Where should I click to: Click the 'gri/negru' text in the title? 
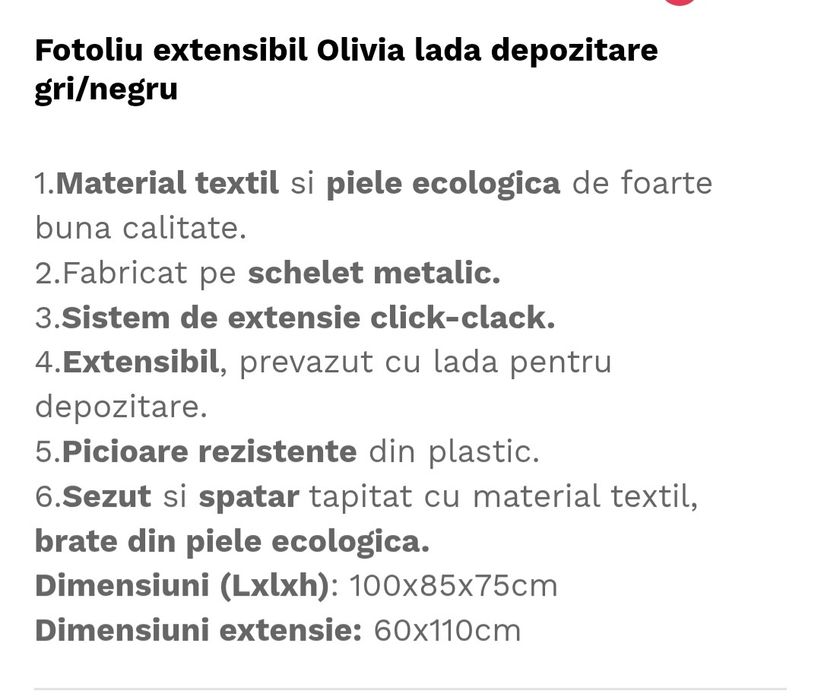coord(106,90)
